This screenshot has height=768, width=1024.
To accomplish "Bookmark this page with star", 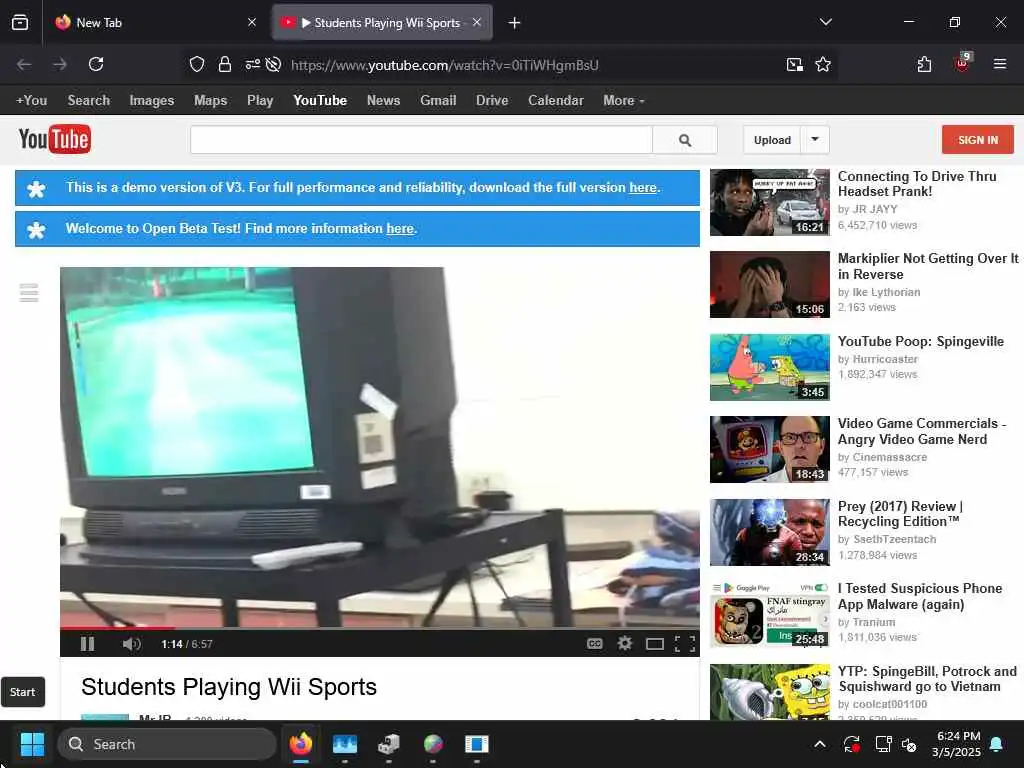I will [823, 64].
